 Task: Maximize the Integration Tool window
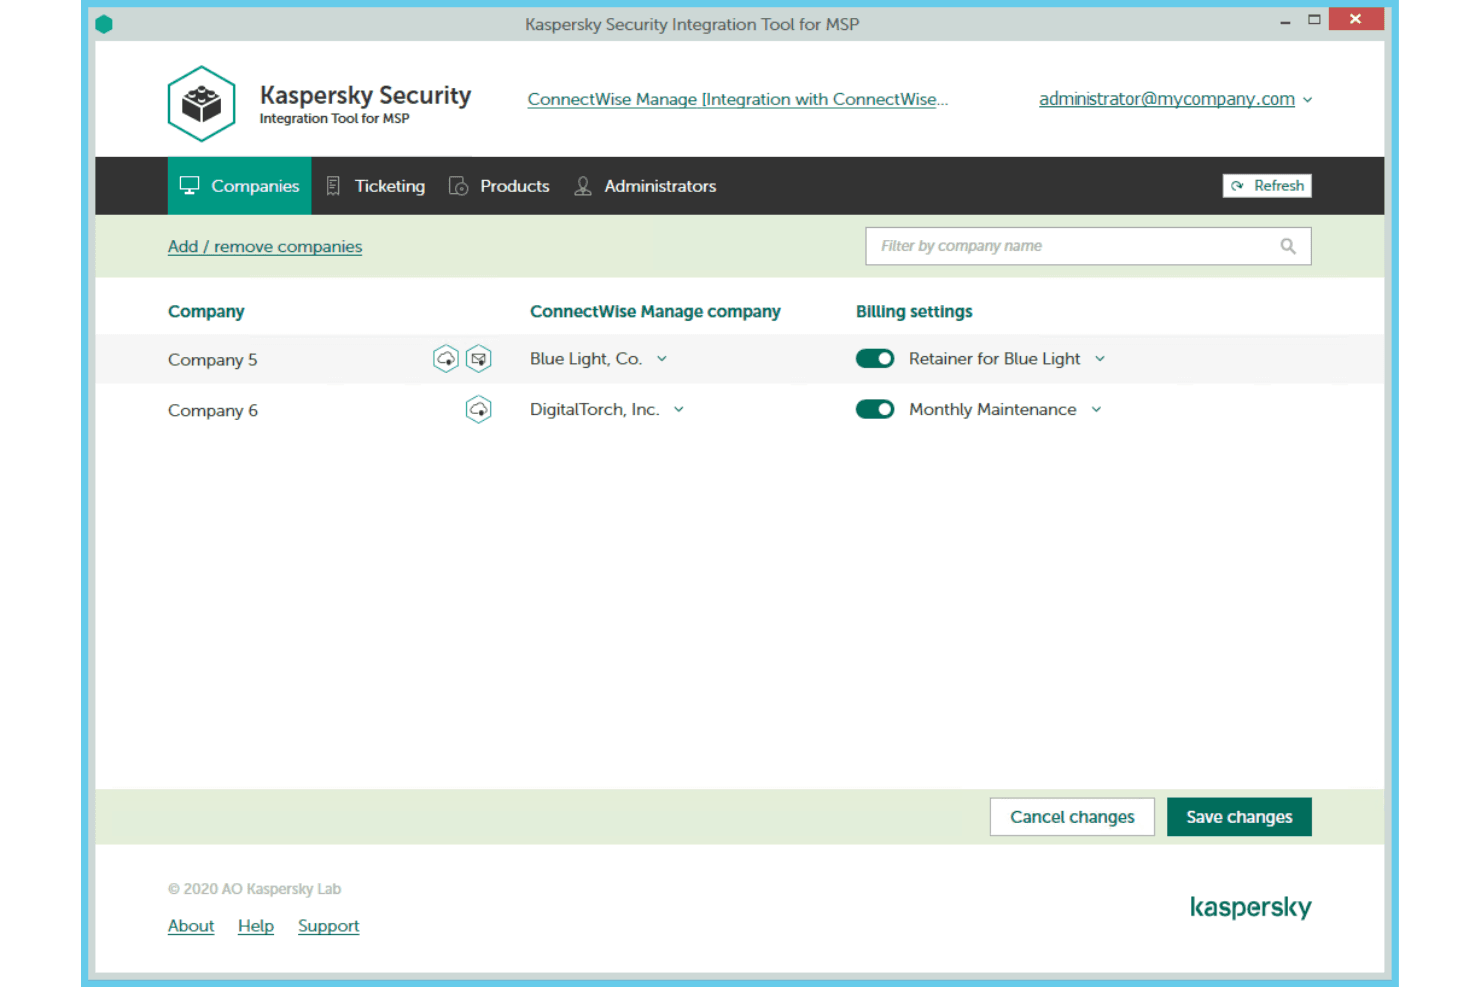click(x=1314, y=20)
